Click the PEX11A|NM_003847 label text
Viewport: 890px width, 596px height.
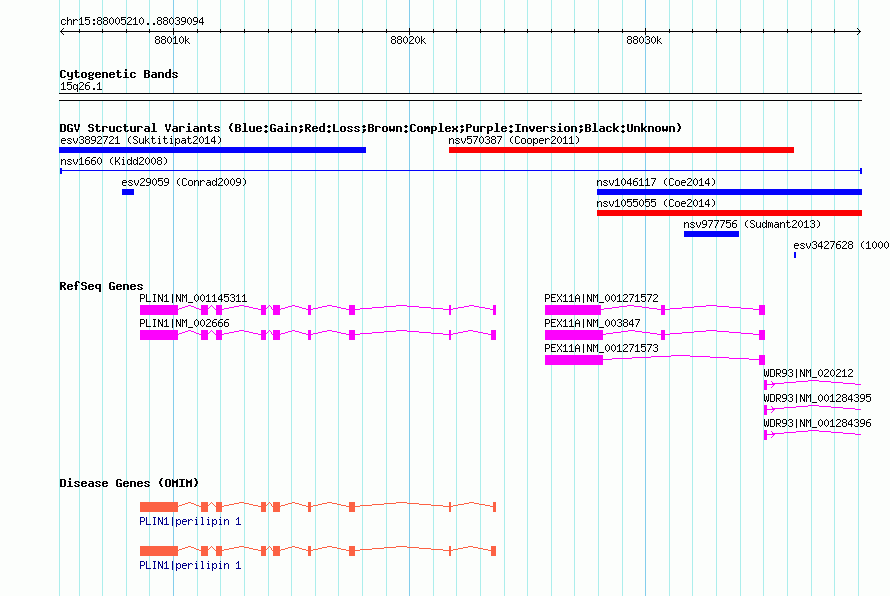pyautogui.click(x=592, y=323)
